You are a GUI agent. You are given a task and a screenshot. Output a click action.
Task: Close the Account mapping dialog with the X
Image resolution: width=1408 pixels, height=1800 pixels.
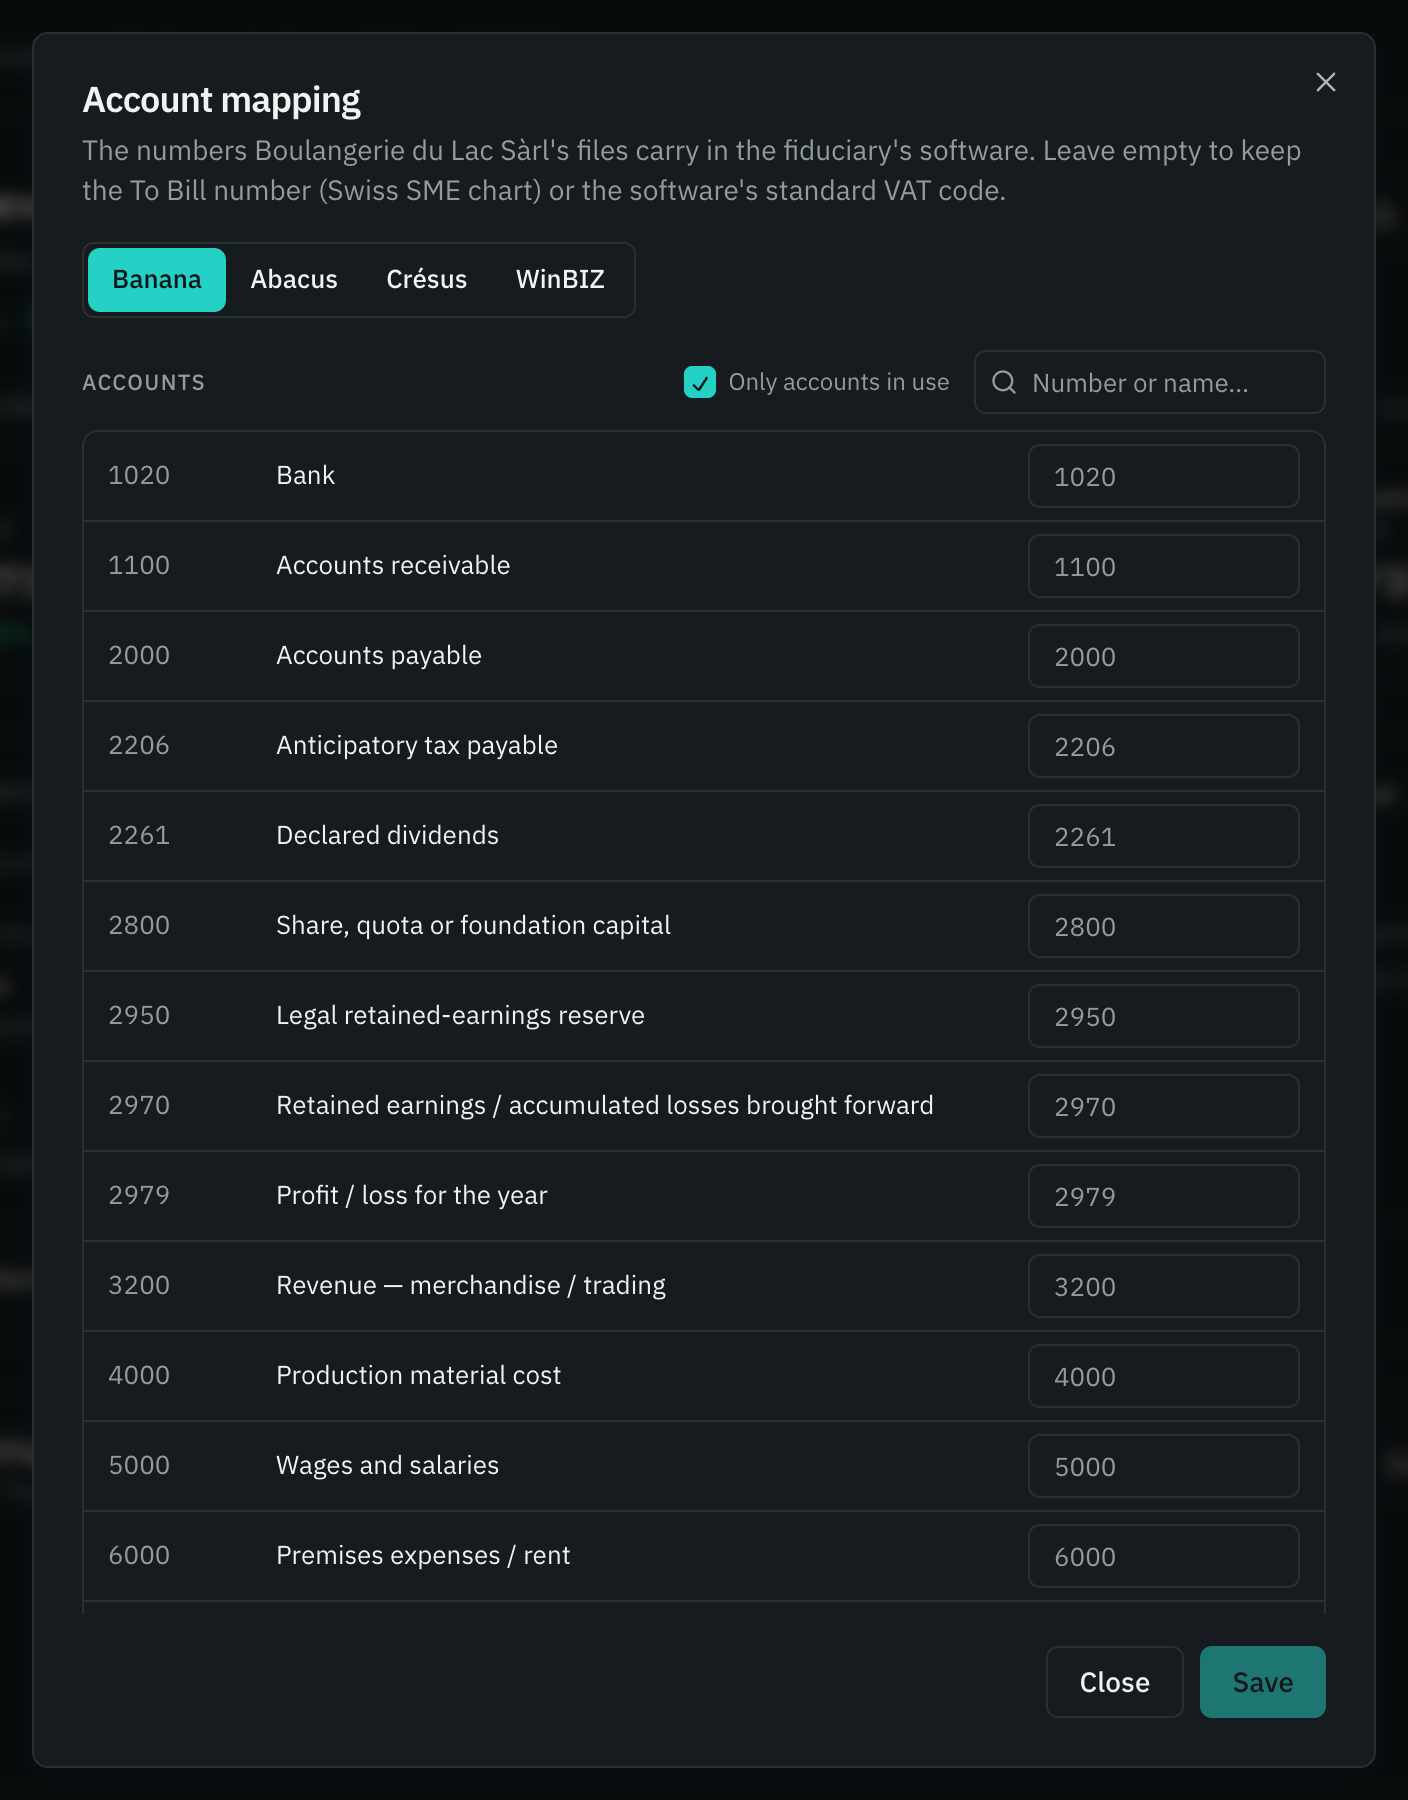tap(1325, 82)
